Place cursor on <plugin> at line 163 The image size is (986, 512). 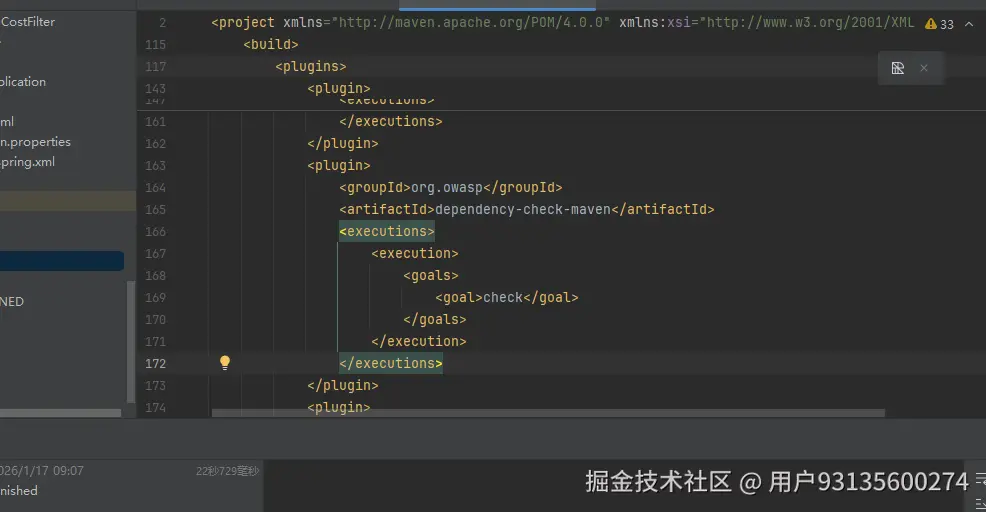pos(339,165)
